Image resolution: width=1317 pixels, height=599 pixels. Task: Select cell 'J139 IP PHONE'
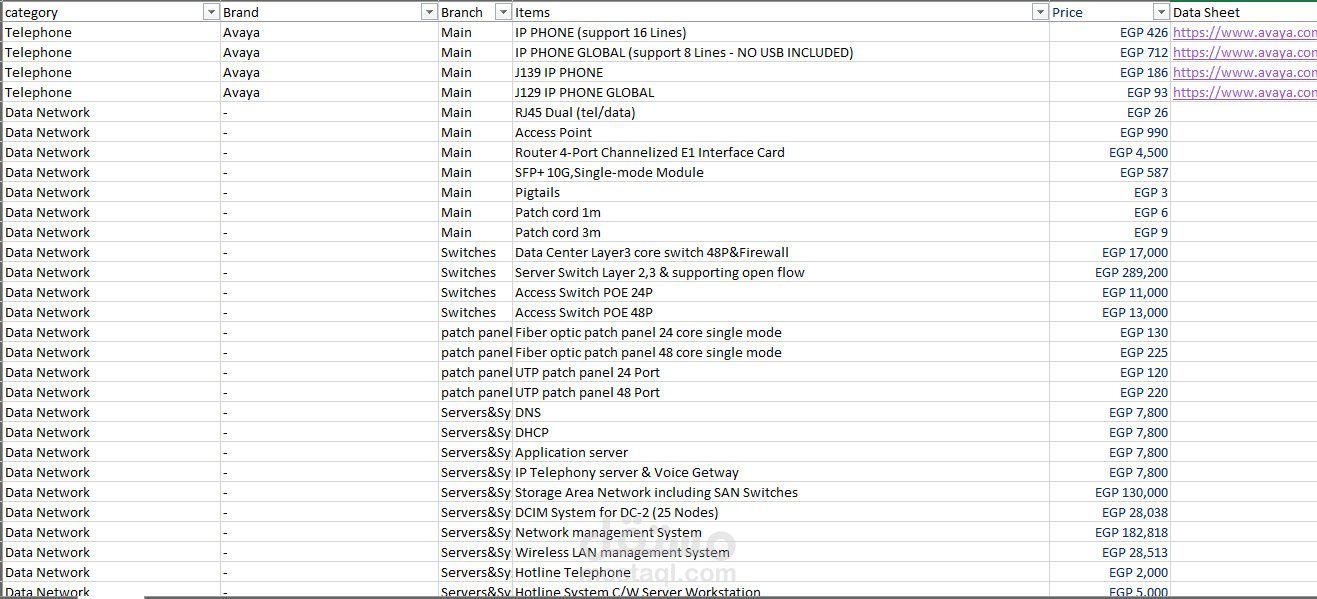pyautogui.click(x=781, y=72)
